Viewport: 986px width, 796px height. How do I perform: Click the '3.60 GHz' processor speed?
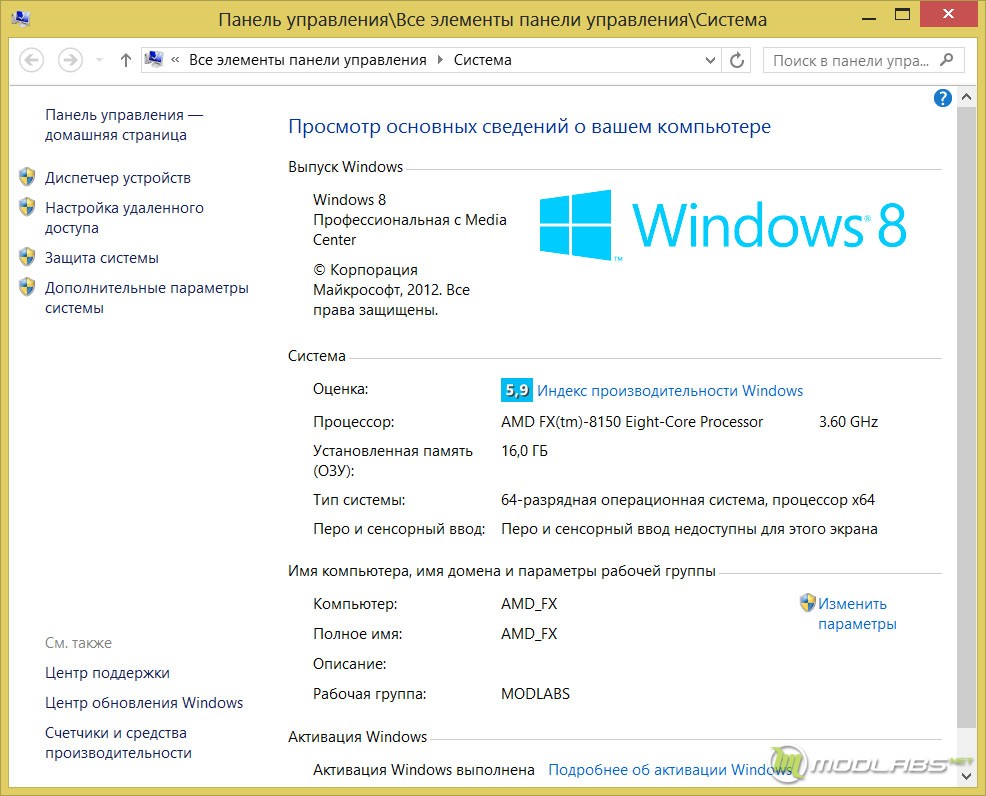(x=848, y=422)
